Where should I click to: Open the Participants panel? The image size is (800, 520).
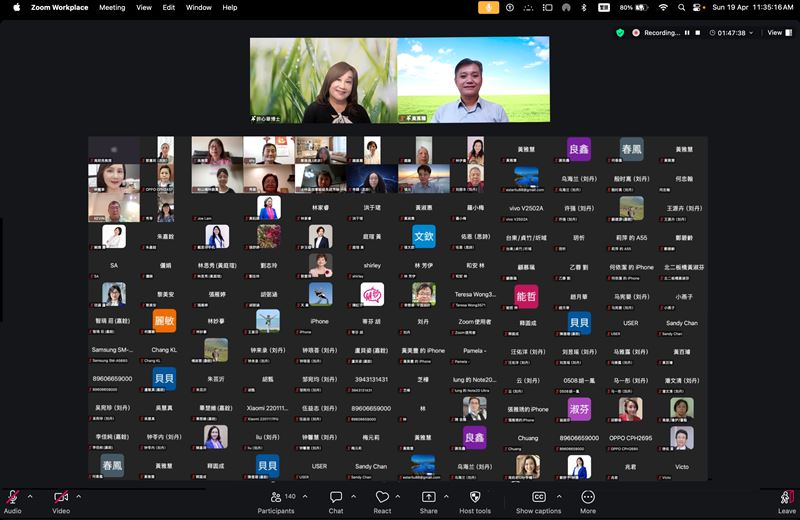[276, 497]
